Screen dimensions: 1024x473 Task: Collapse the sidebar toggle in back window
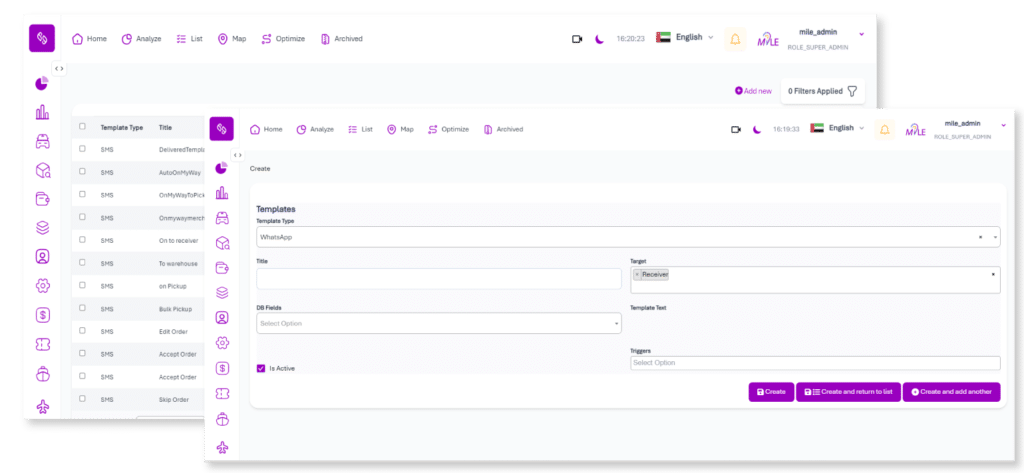(x=59, y=69)
